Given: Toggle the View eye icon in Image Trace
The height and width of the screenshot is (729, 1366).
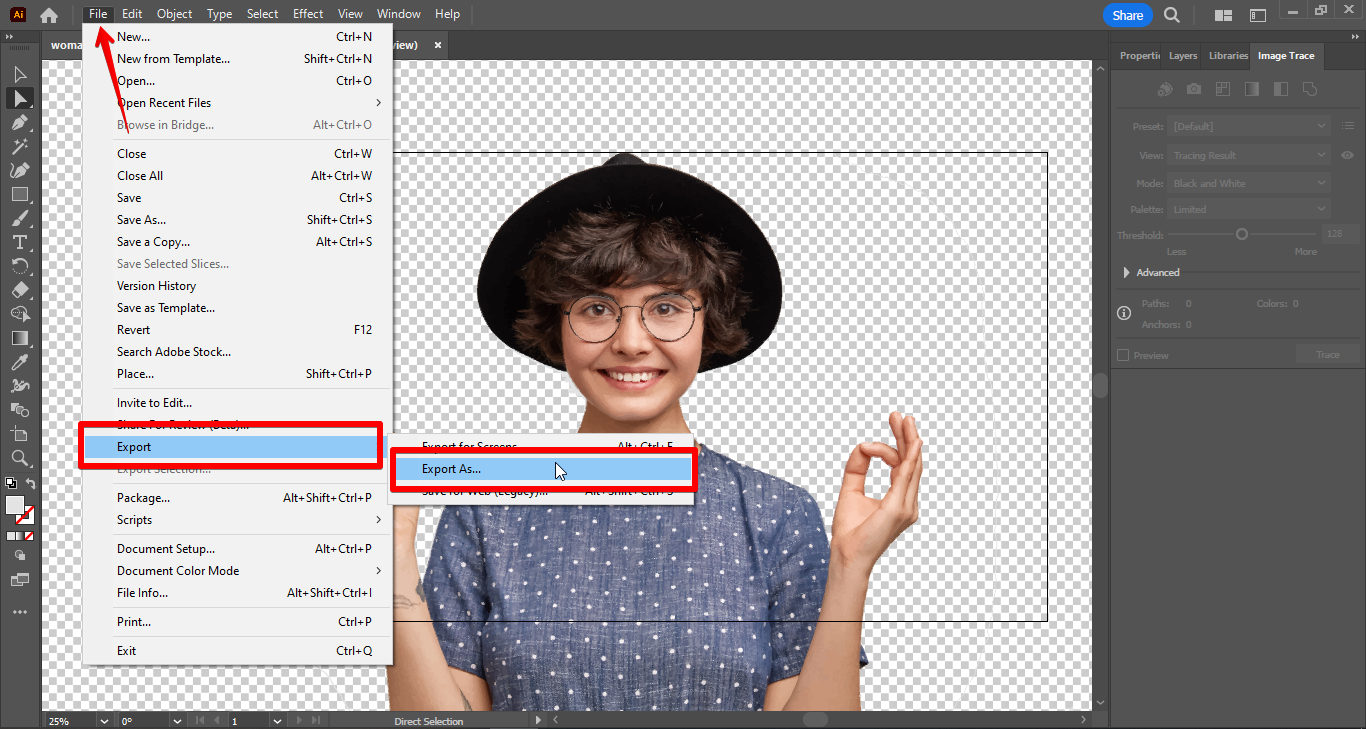Looking at the screenshot, I should point(1347,155).
